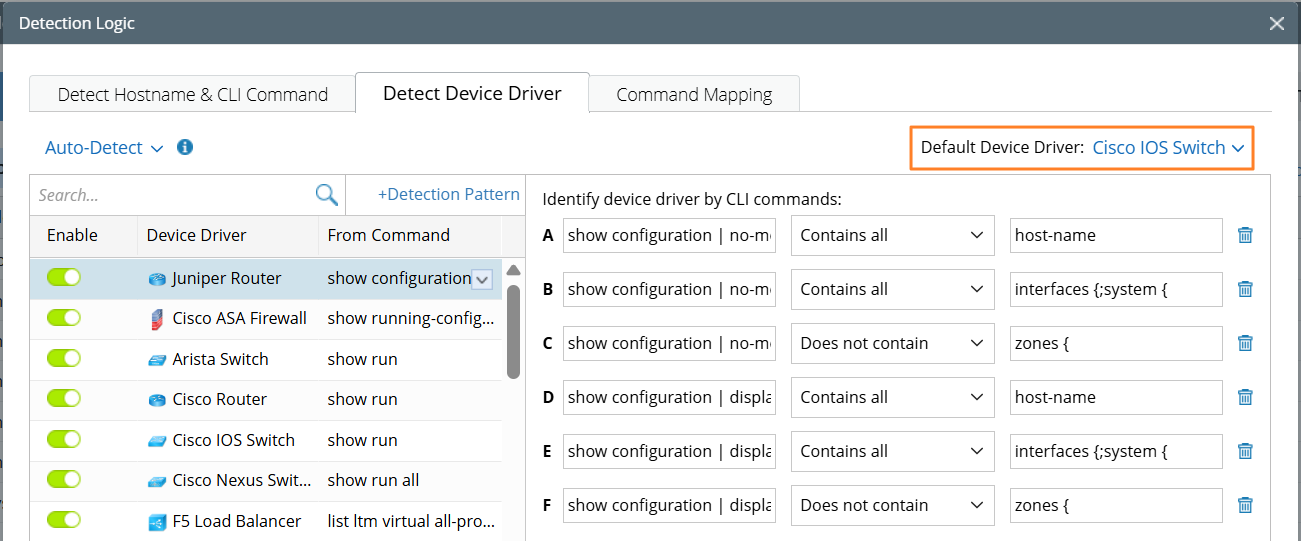Click the +Detection Pattern link
The height and width of the screenshot is (541, 1301).
448,195
